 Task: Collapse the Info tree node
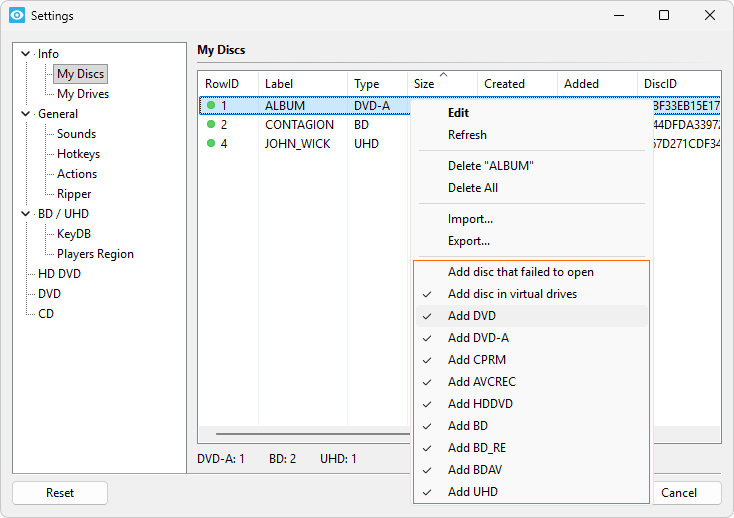coord(26,54)
